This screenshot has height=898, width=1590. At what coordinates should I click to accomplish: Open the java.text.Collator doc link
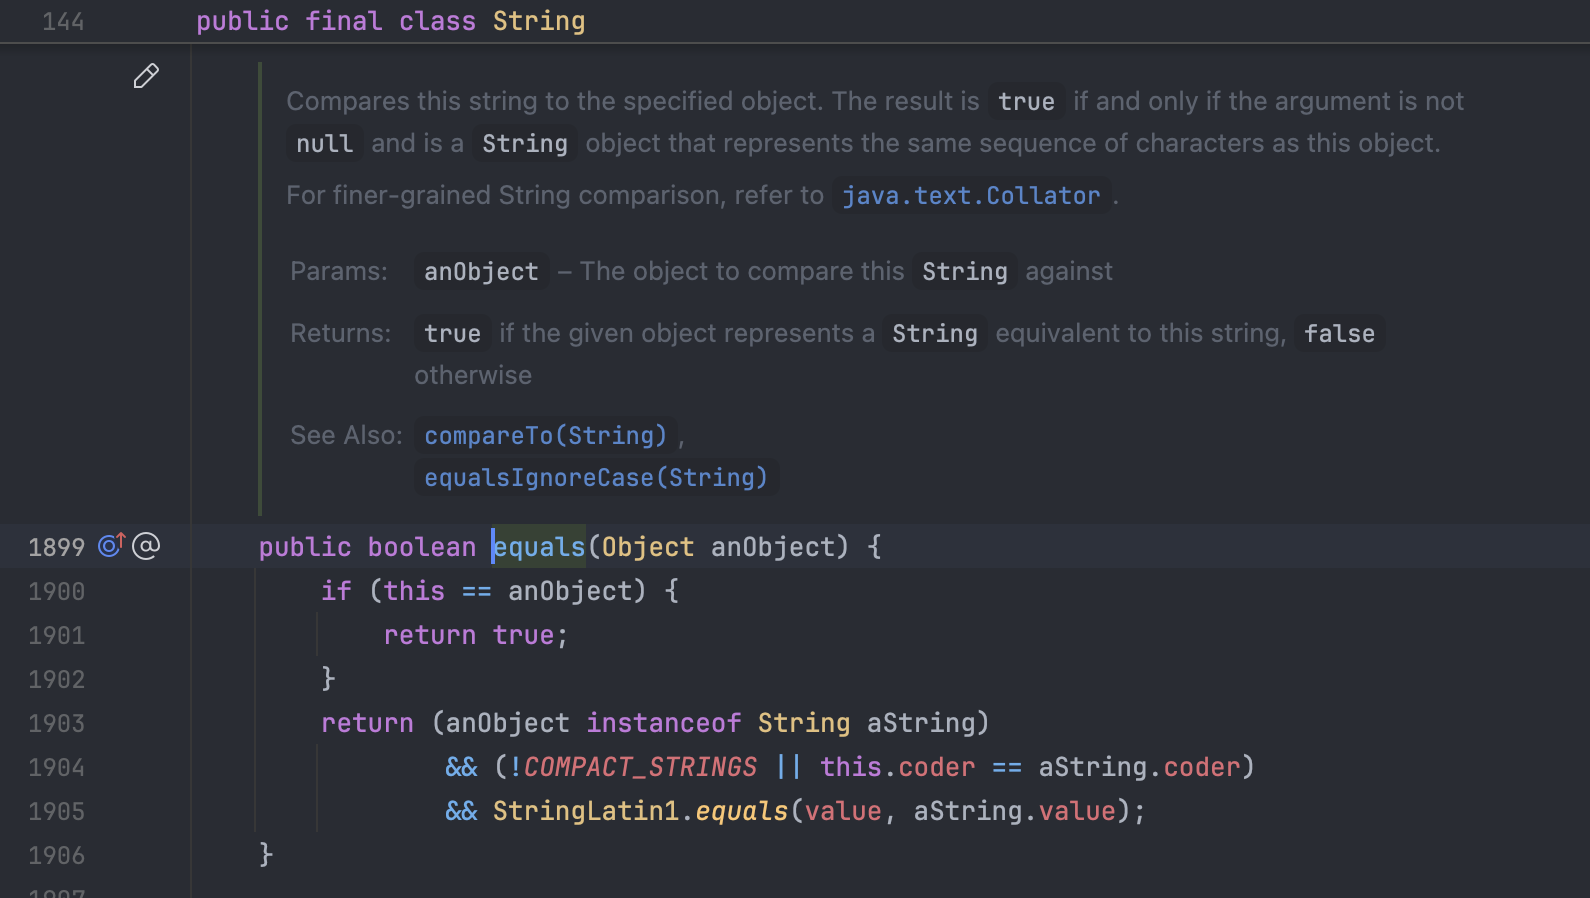tap(970, 196)
